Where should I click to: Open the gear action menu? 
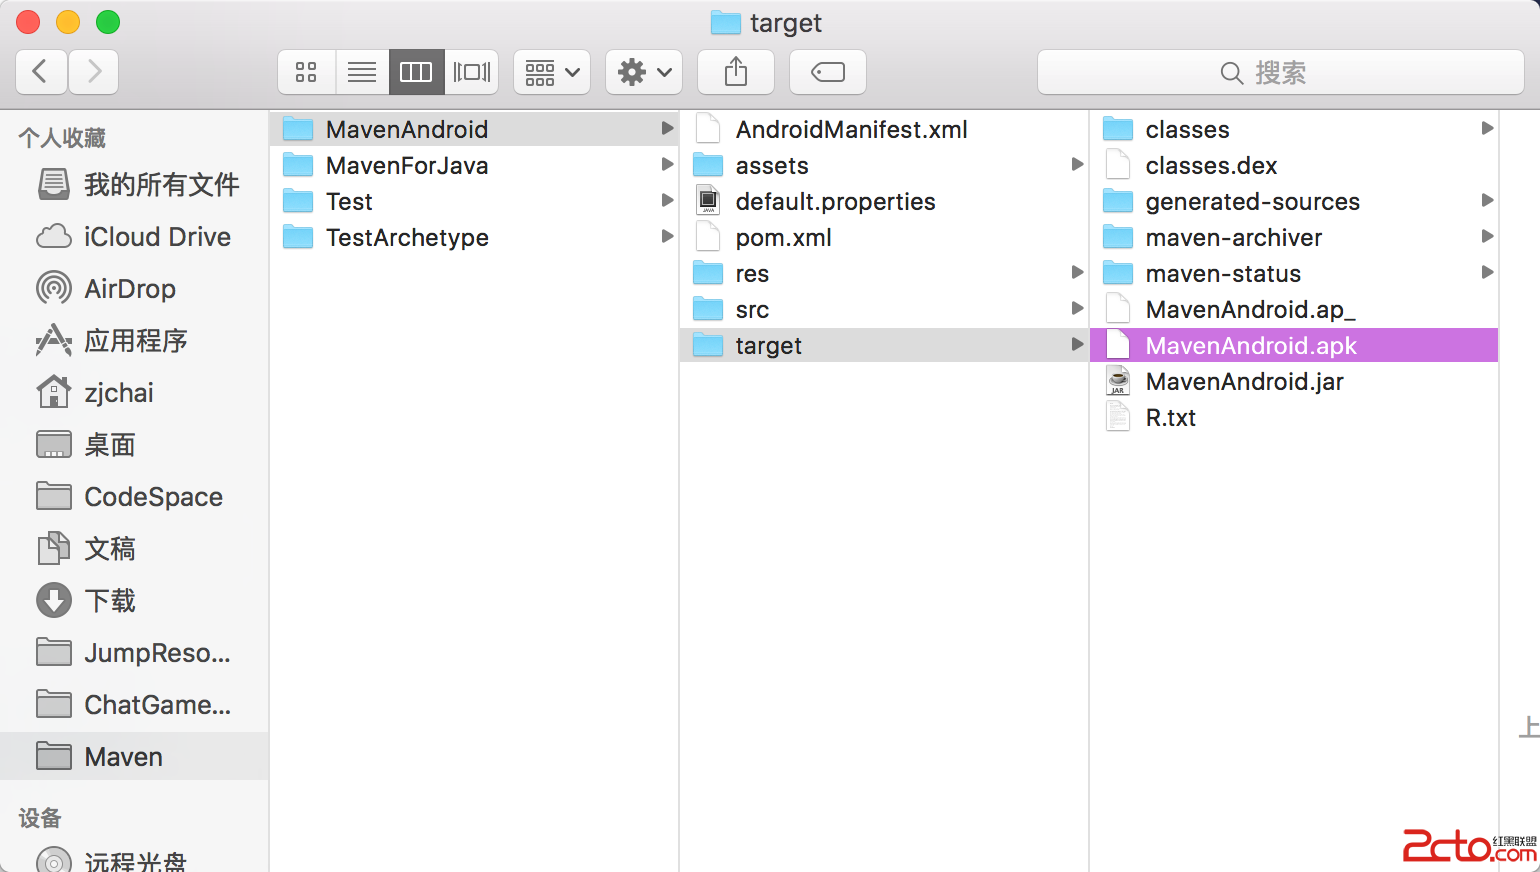tap(644, 72)
